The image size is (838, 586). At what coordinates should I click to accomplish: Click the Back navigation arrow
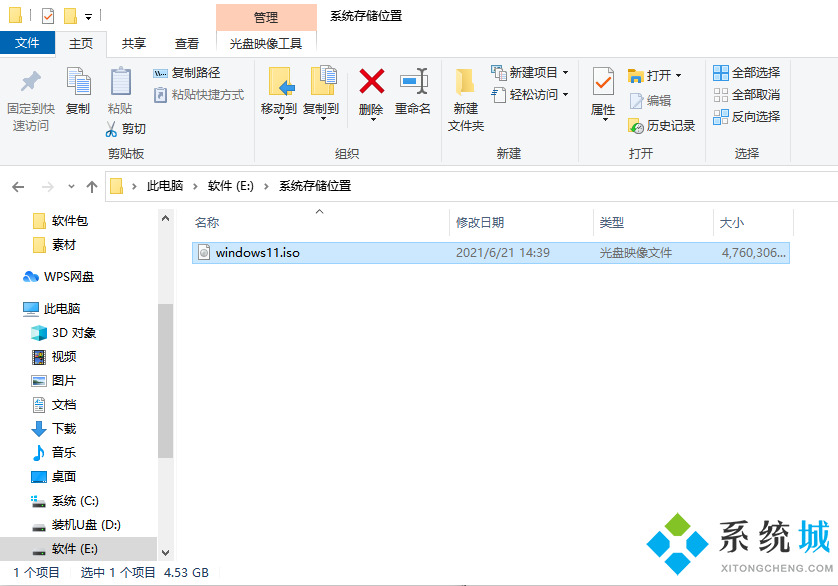click(x=18, y=187)
